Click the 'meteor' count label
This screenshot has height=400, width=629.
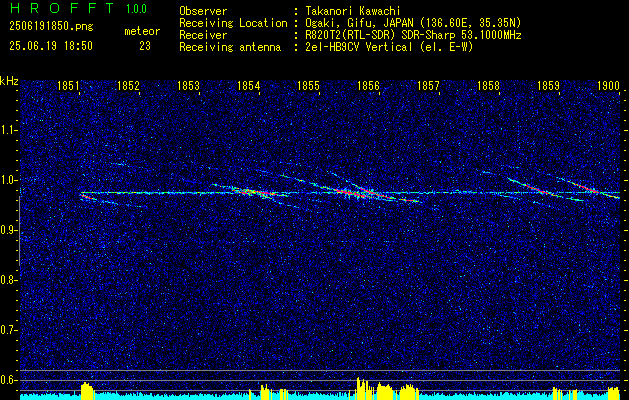tap(142, 31)
